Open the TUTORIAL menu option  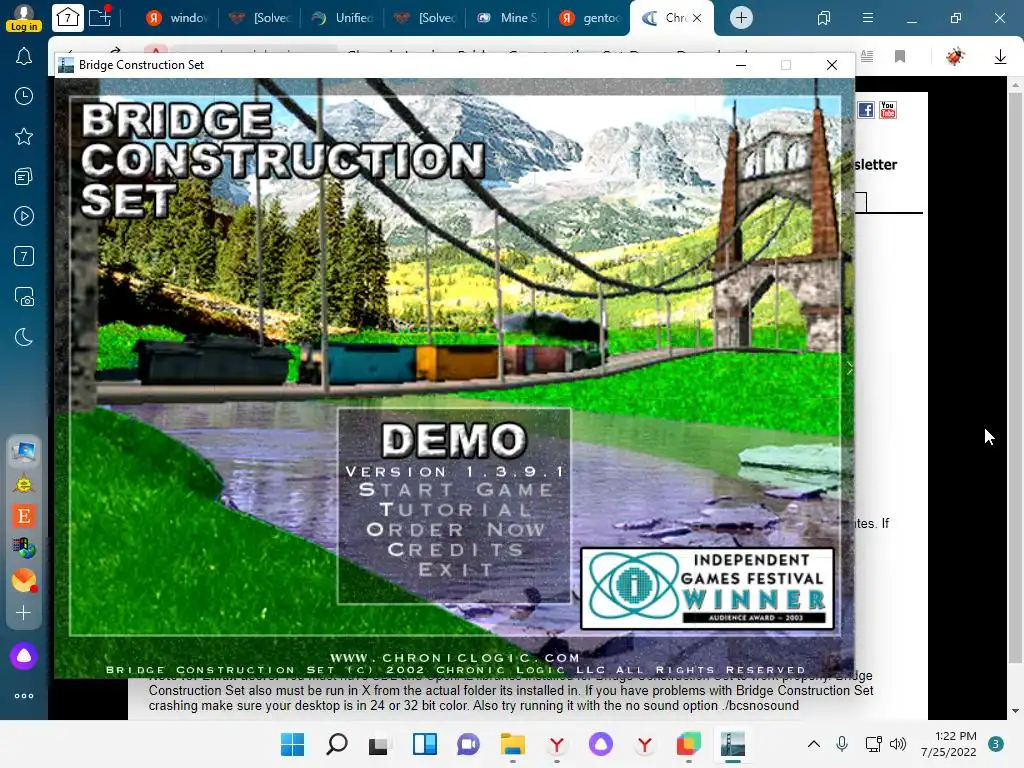point(455,509)
